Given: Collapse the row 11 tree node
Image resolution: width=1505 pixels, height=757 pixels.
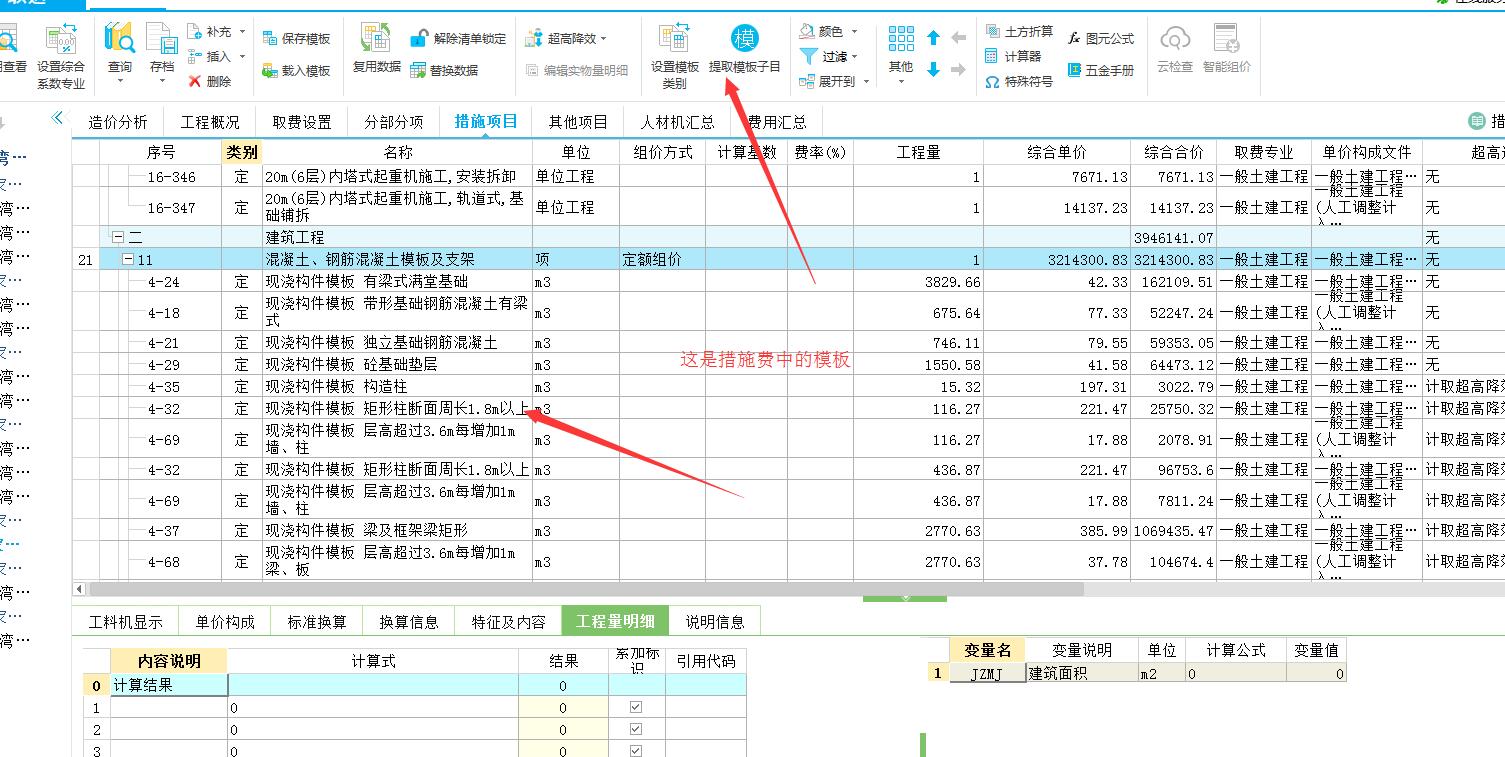Looking at the screenshot, I should coord(128,260).
